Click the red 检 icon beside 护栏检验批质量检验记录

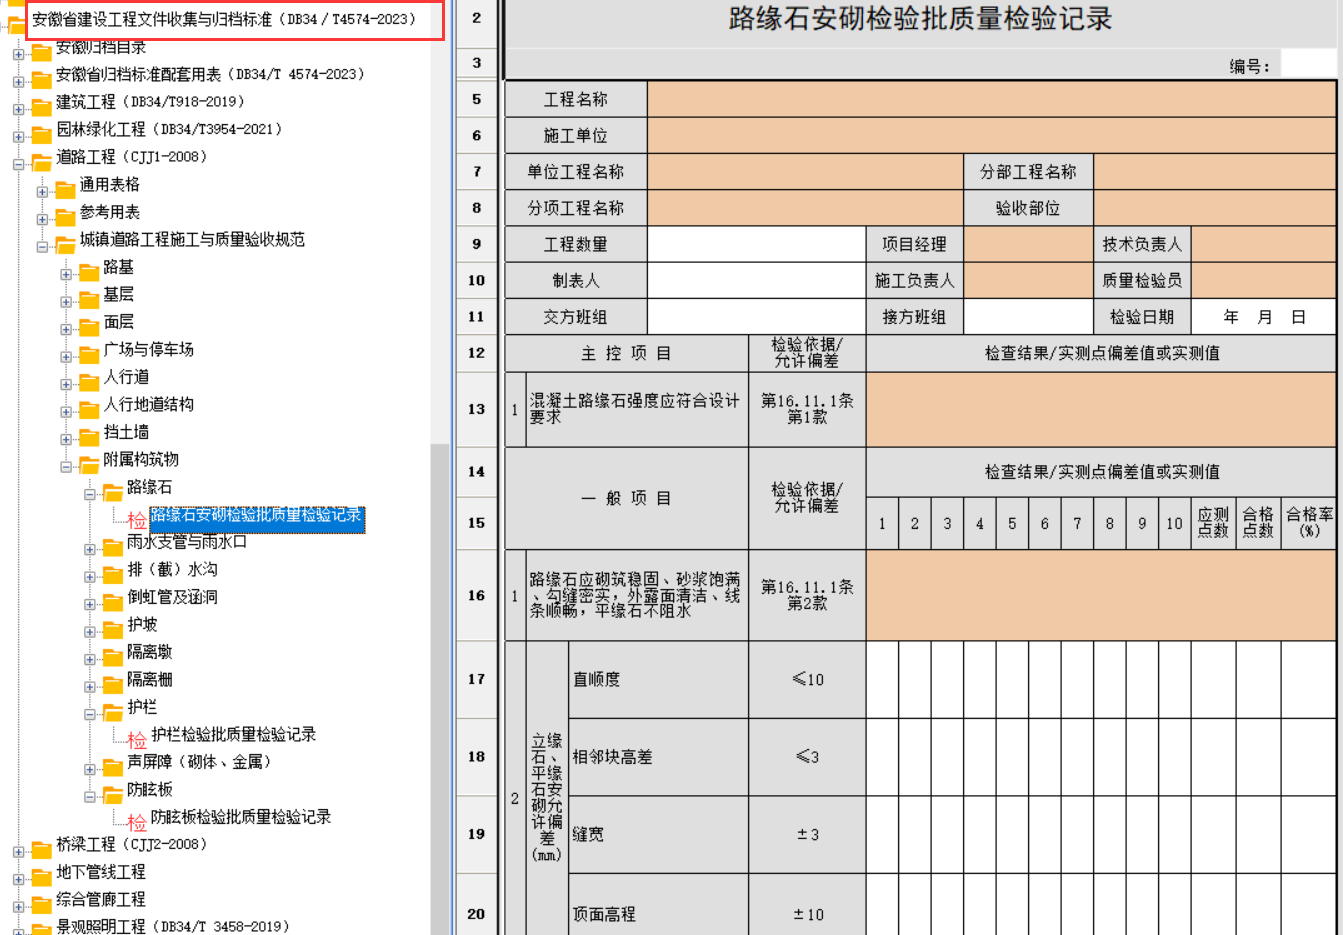pos(137,740)
